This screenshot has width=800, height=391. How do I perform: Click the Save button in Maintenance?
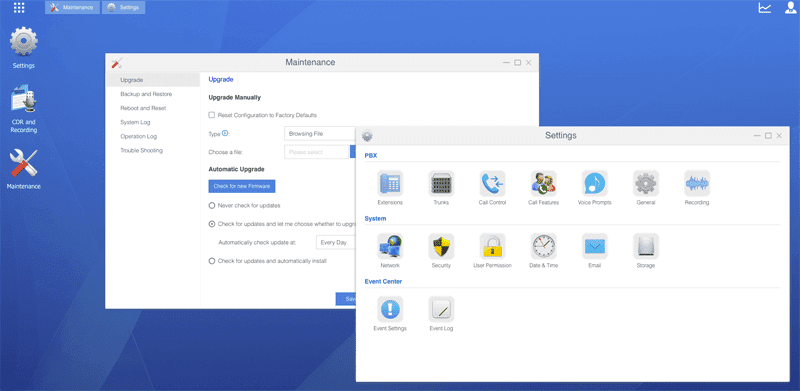345,299
